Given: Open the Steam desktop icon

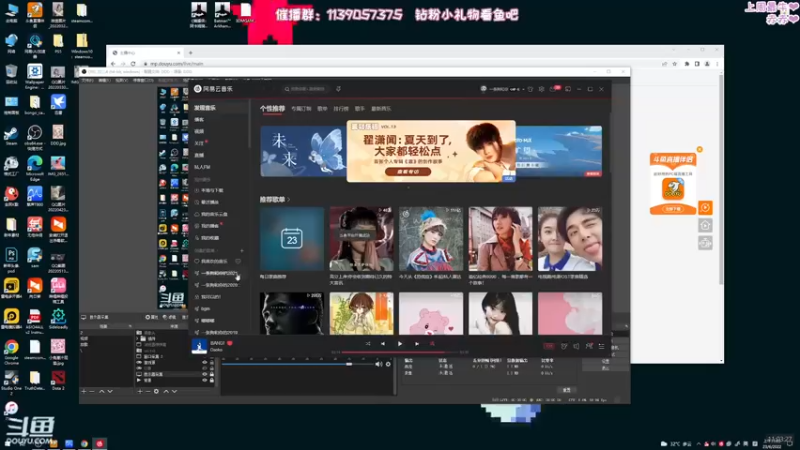Looking at the screenshot, I should [11, 136].
